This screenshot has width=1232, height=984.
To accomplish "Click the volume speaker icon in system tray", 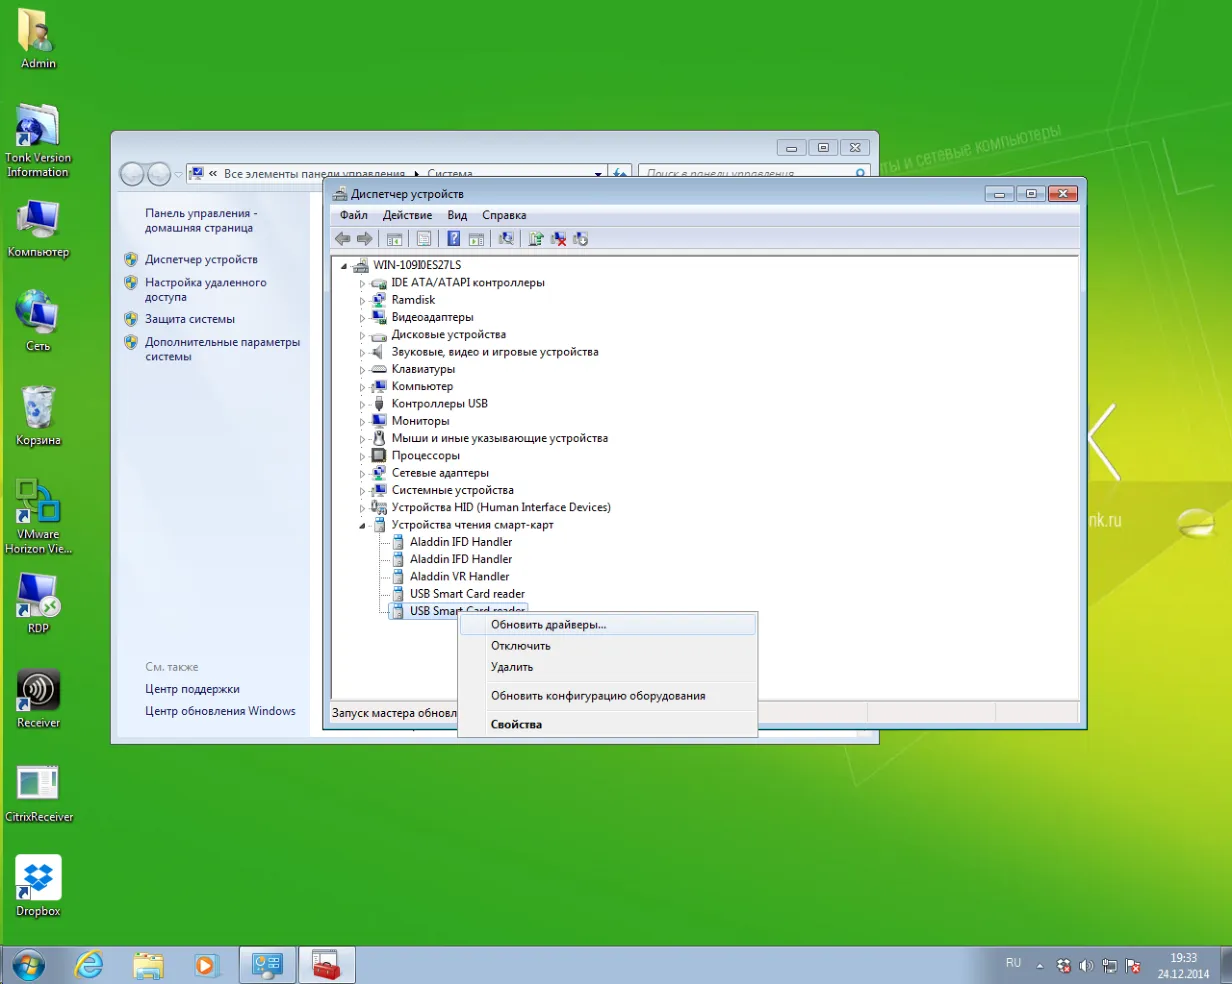I will point(1087,966).
